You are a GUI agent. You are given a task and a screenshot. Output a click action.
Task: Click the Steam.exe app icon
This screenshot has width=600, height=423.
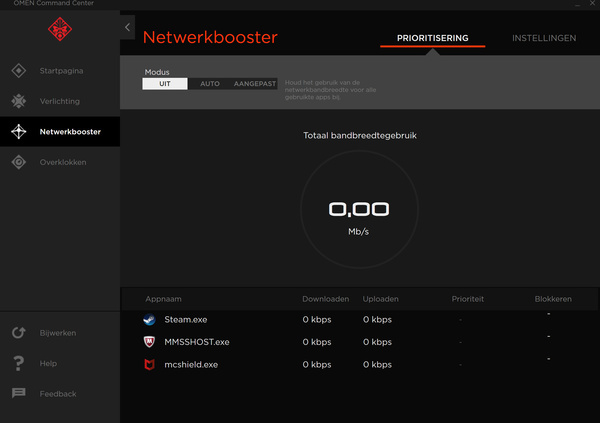coord(149,319)
